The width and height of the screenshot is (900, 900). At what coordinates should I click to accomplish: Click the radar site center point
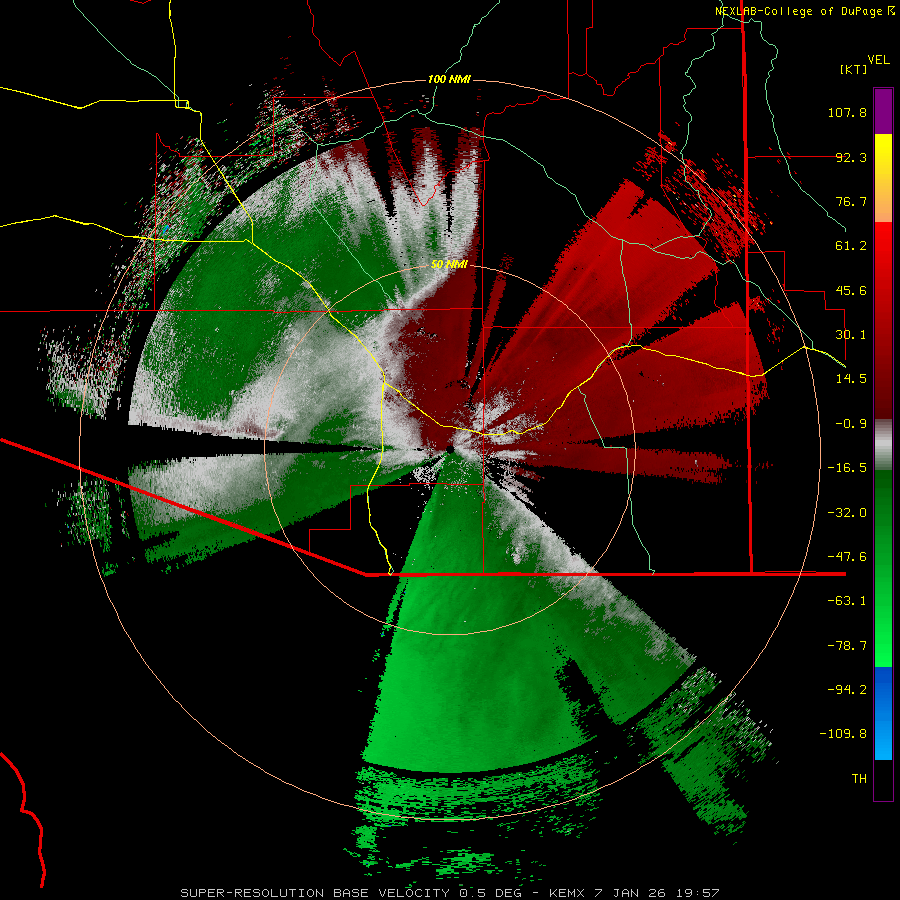click(450, 449)
